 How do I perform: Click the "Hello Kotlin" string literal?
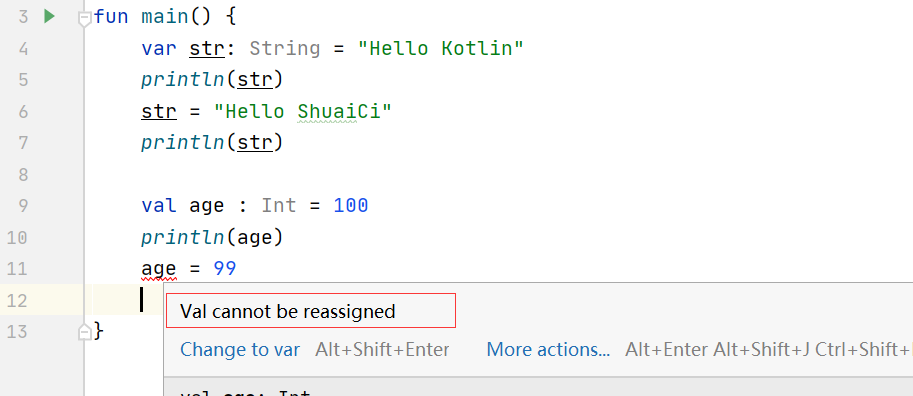pyautogui.click(x=441, y=48)
